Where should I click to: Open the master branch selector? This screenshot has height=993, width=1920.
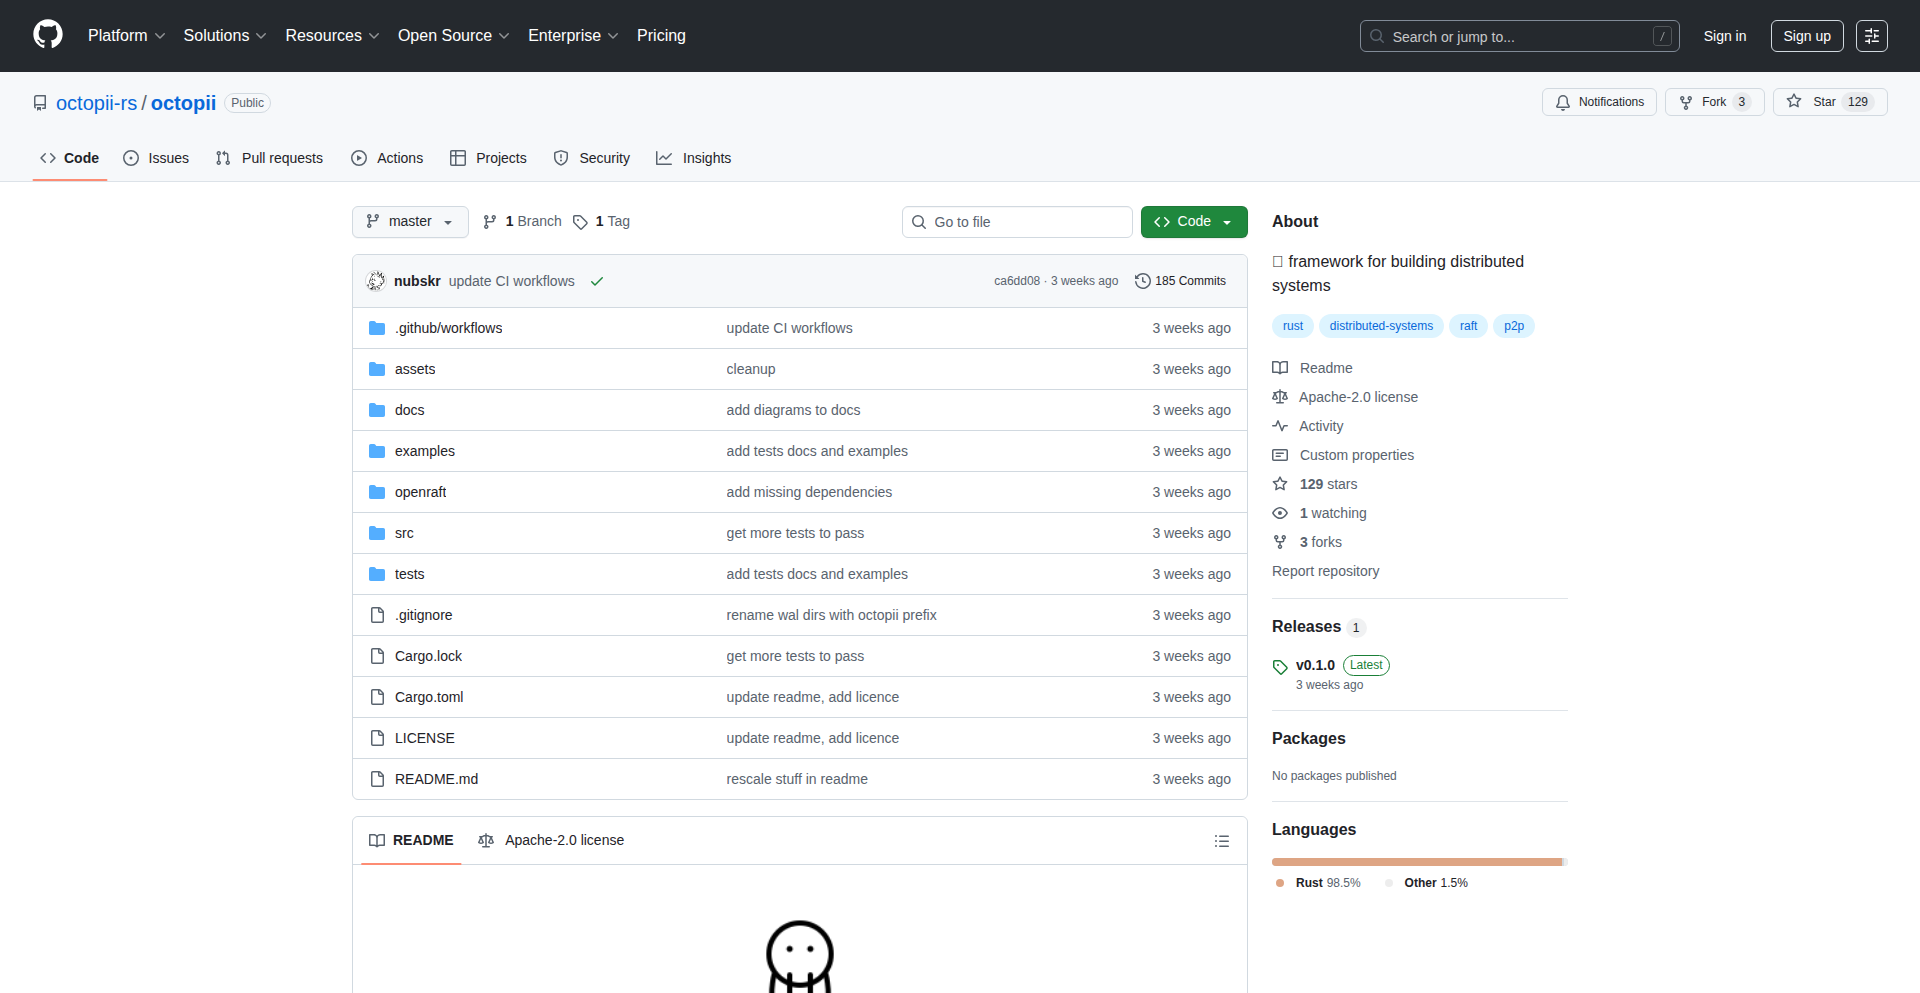click(x=409, y=221)
